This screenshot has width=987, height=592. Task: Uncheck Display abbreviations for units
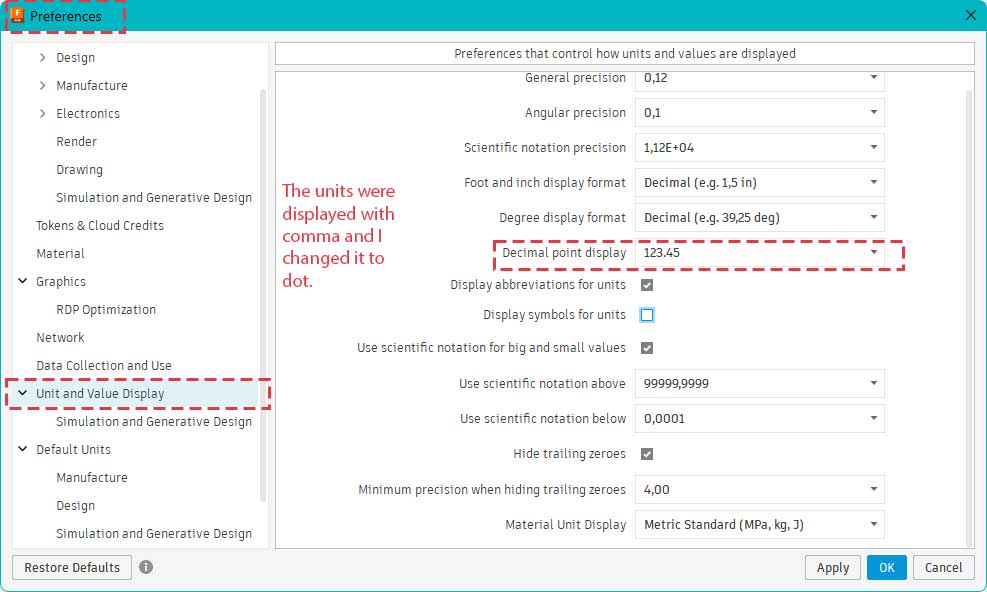[647, 285]
